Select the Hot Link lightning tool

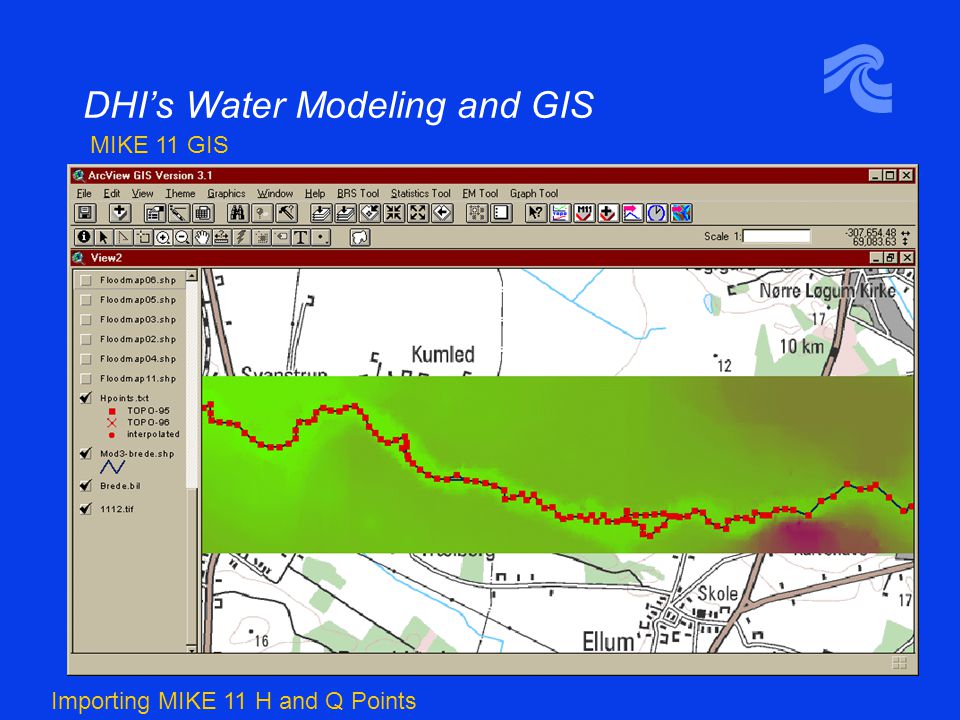pos(241,237)
